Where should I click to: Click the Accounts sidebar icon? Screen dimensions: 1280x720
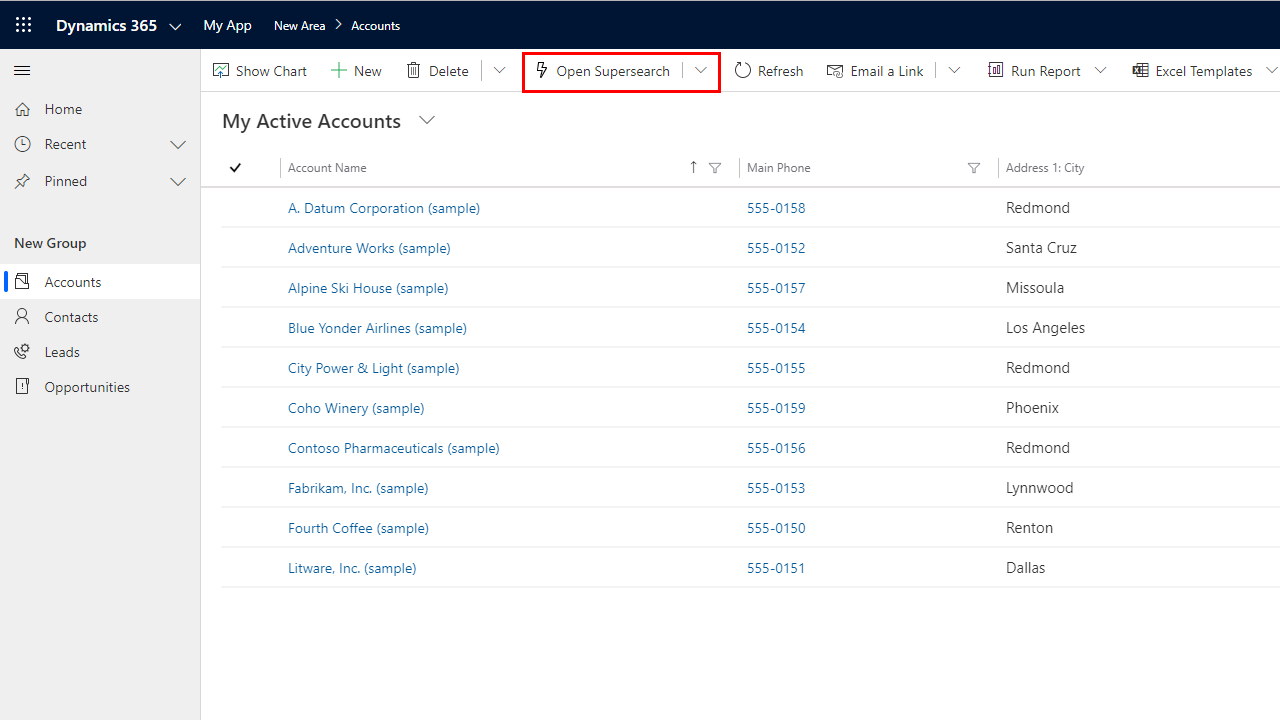point(22,282)
